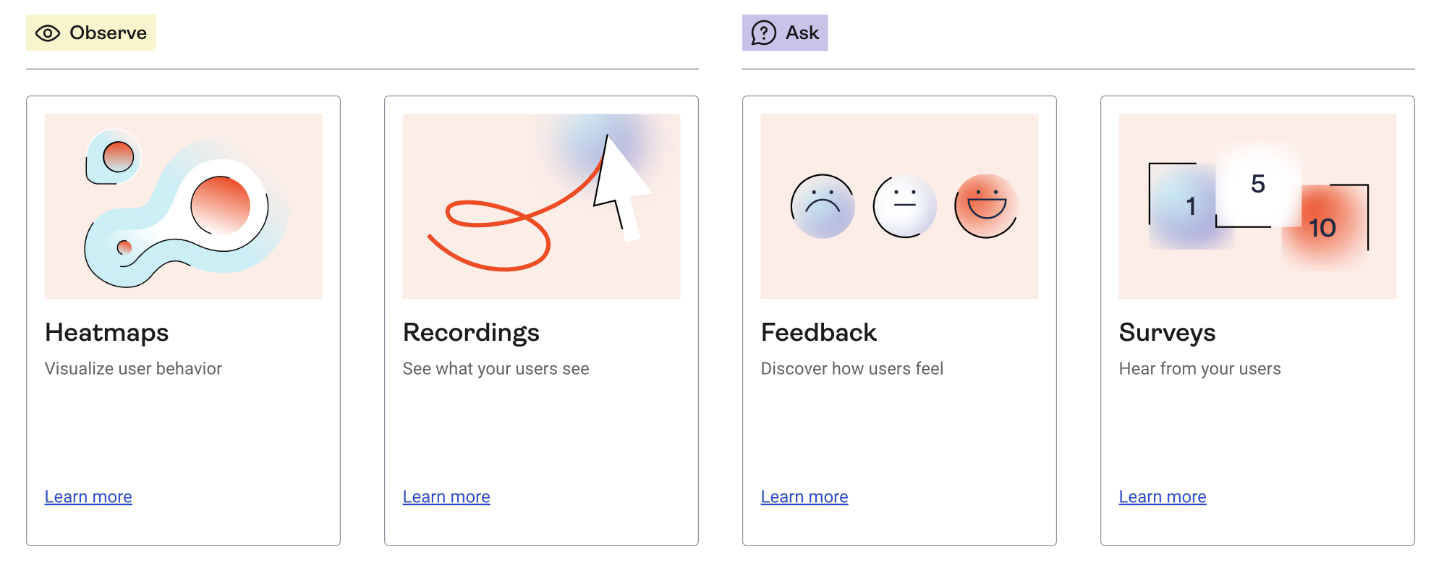The width and height of the screenshot is (1440, 572).
Task: Open Learn more link under Recordings
Action: [446, 497]
